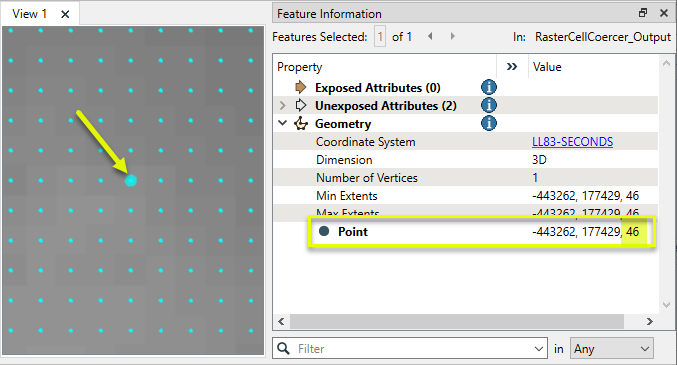
Task: Click the Point value -443262, 177429, 46
Action: [x=585, y=232]
